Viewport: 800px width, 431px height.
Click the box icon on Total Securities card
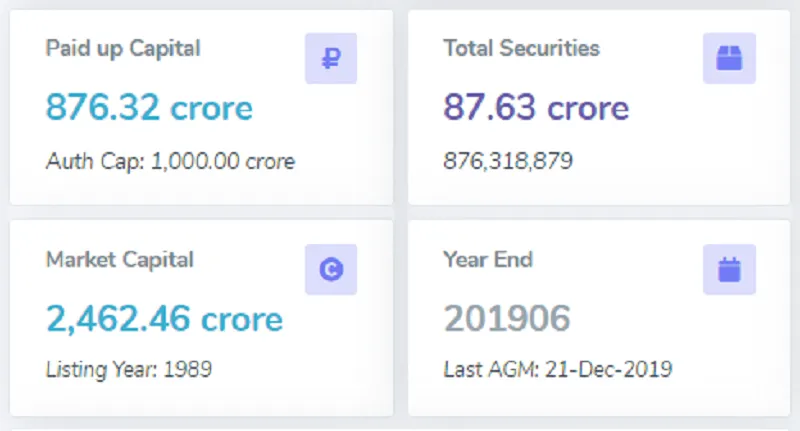pos(729,59)
